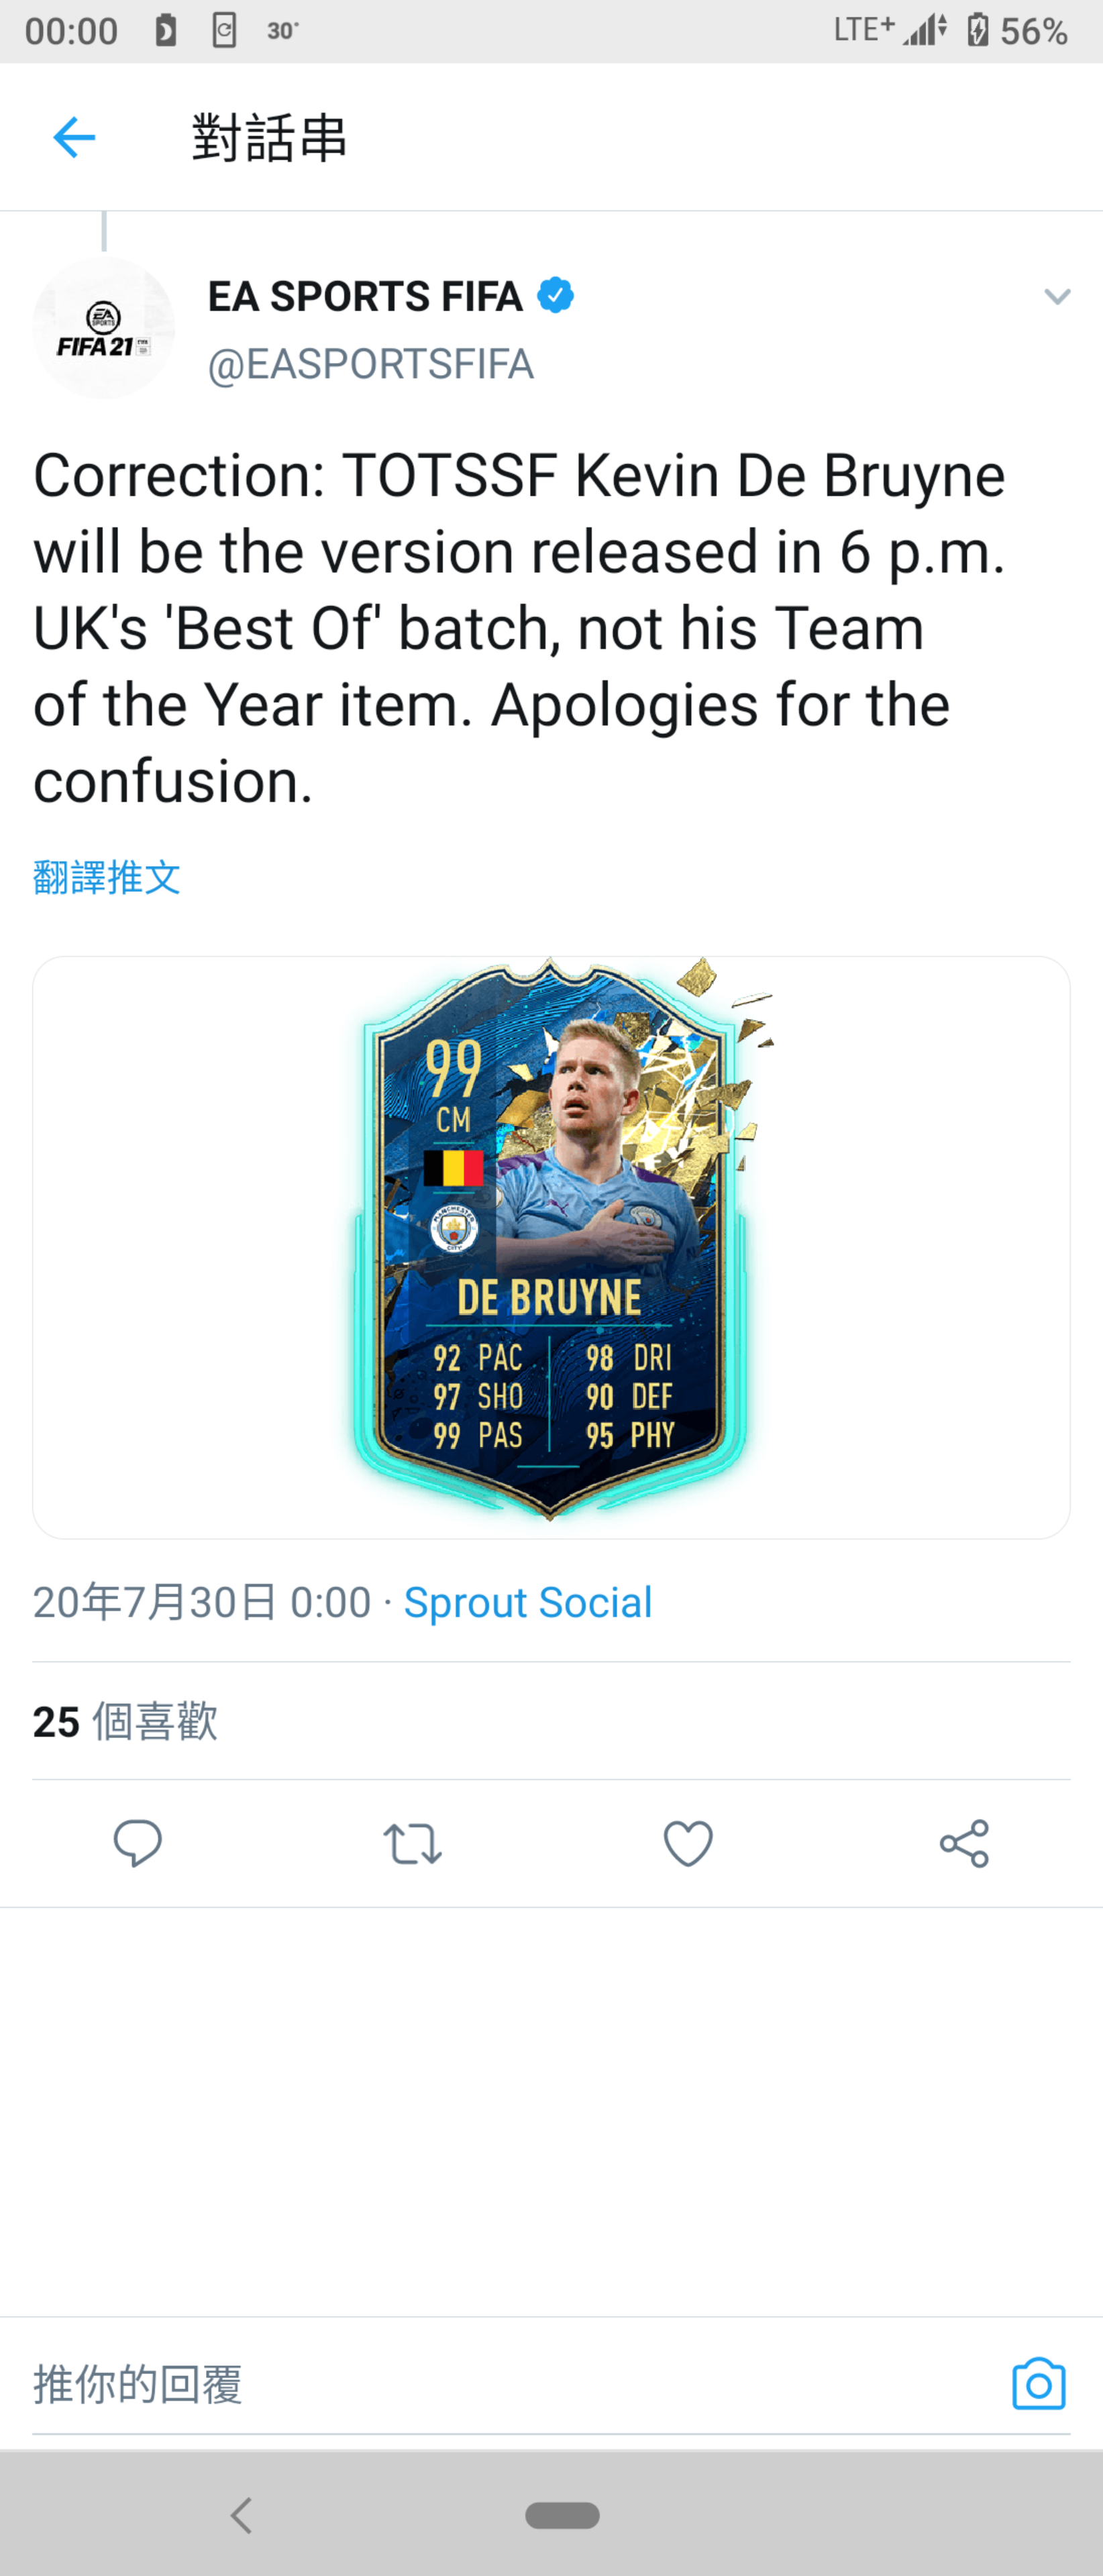Viewport: 1103px width, 2576px height.
Task: Tap the share icon
Action: tap(964, 1843)
